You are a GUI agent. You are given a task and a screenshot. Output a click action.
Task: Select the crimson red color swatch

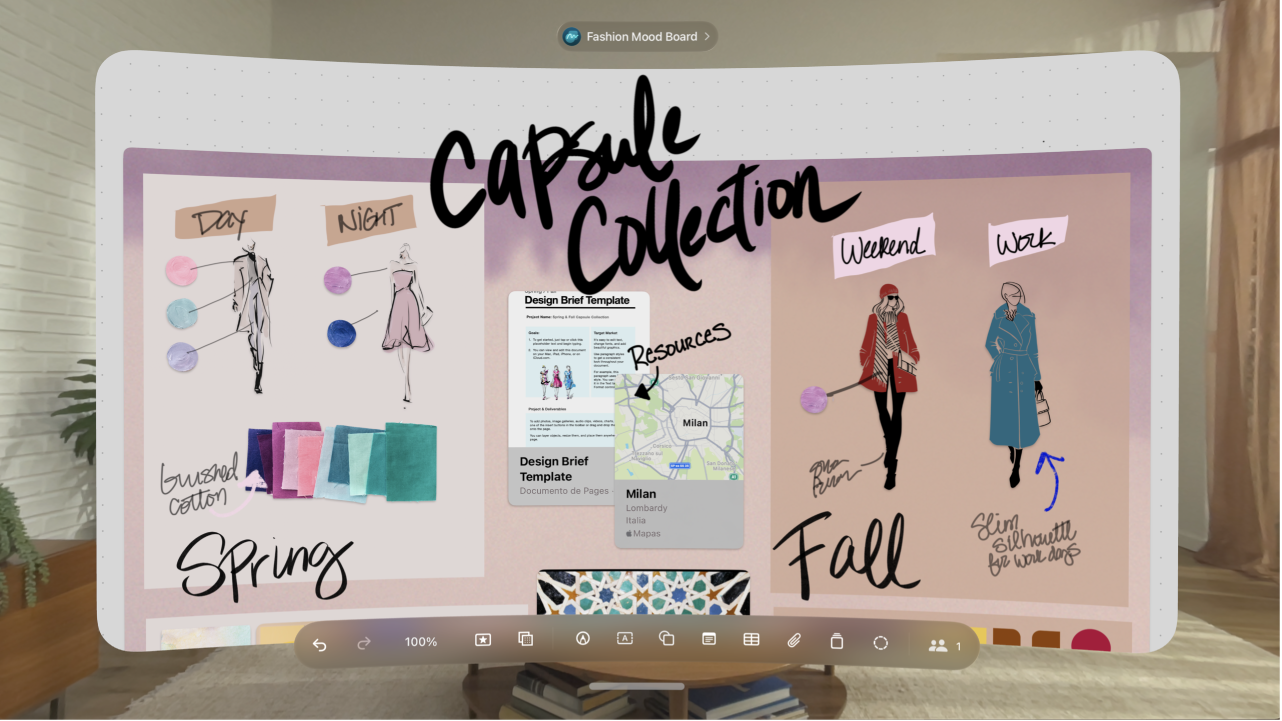[x=1091, y=640]
